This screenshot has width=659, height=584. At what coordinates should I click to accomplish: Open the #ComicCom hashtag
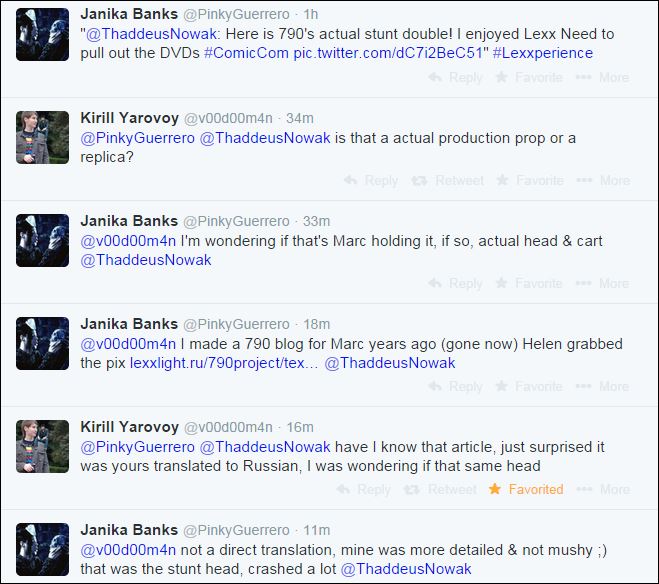click(246, 53)
